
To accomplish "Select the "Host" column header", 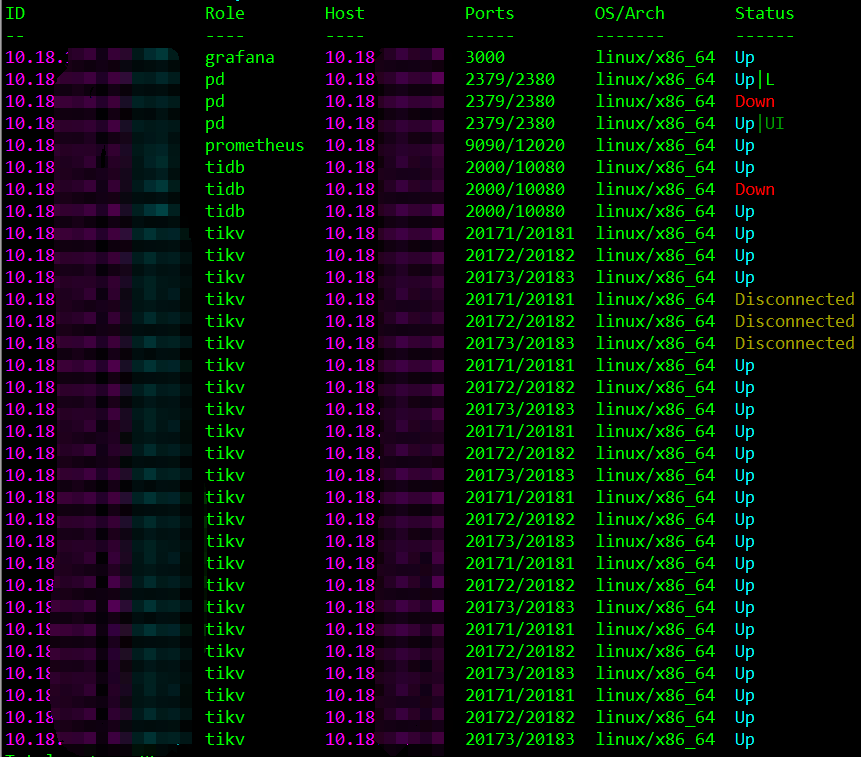I will tap(344, 13).
